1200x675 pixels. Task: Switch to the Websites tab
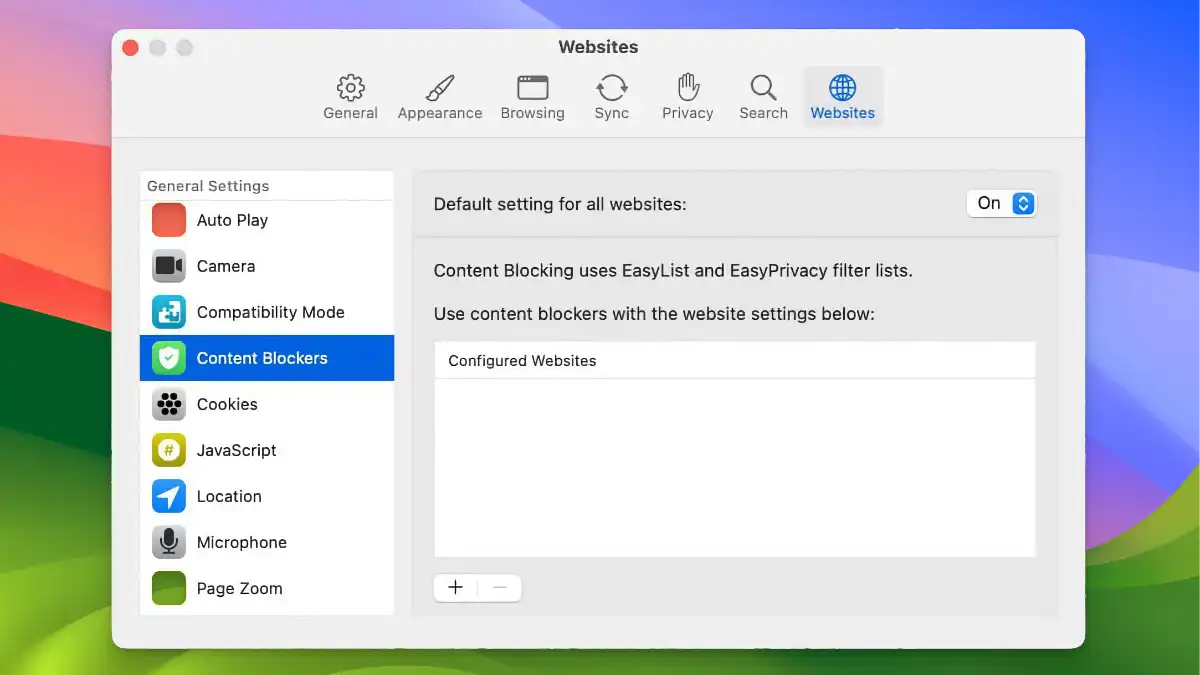coord(842,96)
